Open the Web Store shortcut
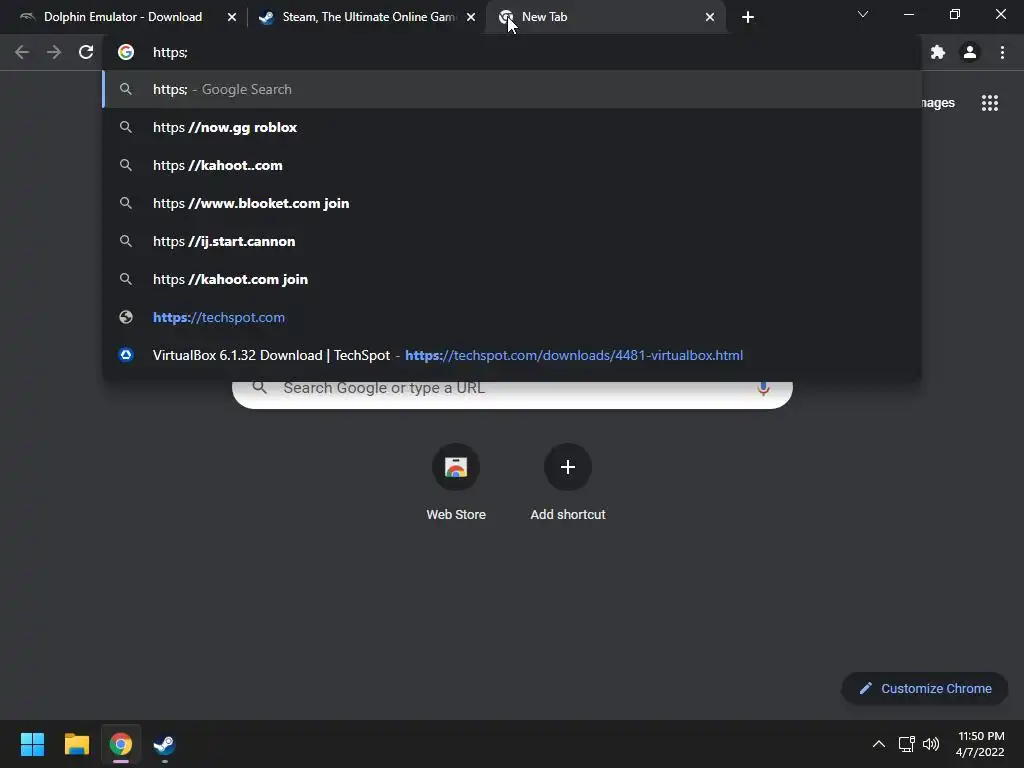This screenshot has height=768, width=1024. (456, 483)
